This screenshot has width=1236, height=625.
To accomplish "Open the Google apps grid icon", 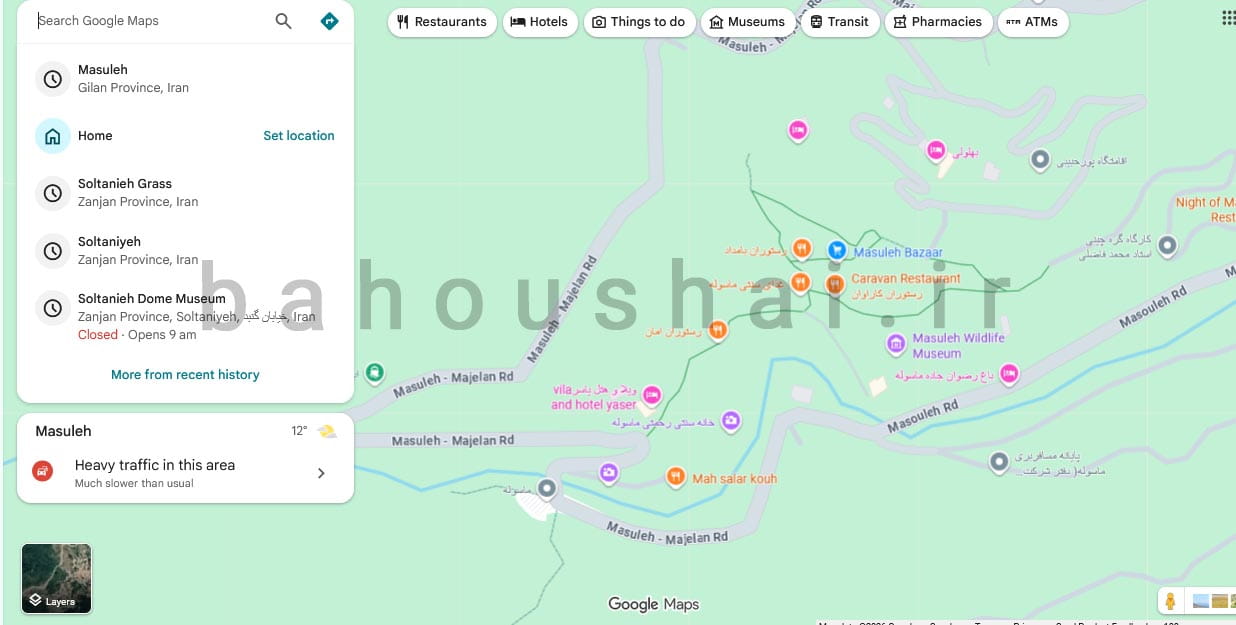I will [1228, 19].
